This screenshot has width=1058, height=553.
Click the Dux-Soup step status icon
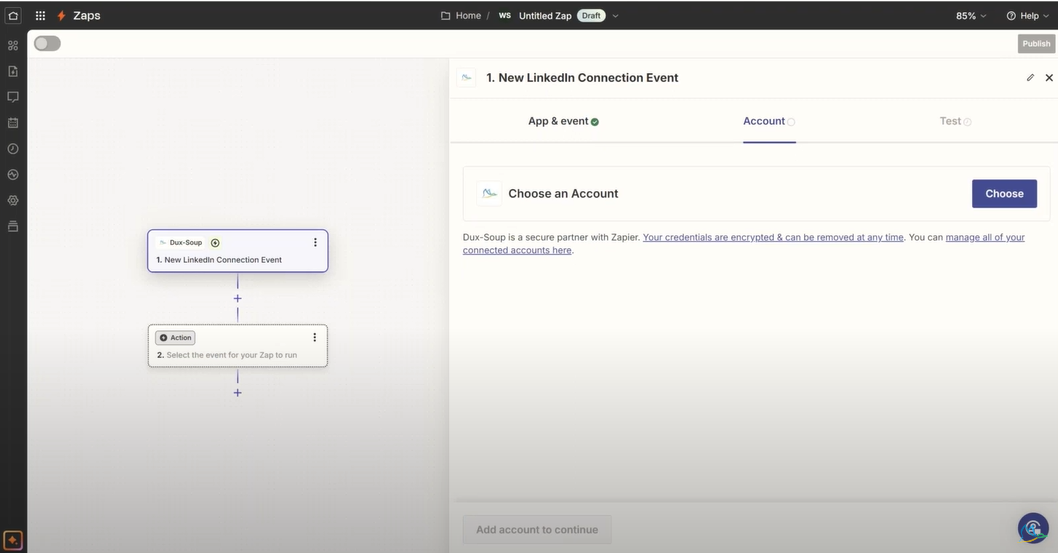coord(215,243)
